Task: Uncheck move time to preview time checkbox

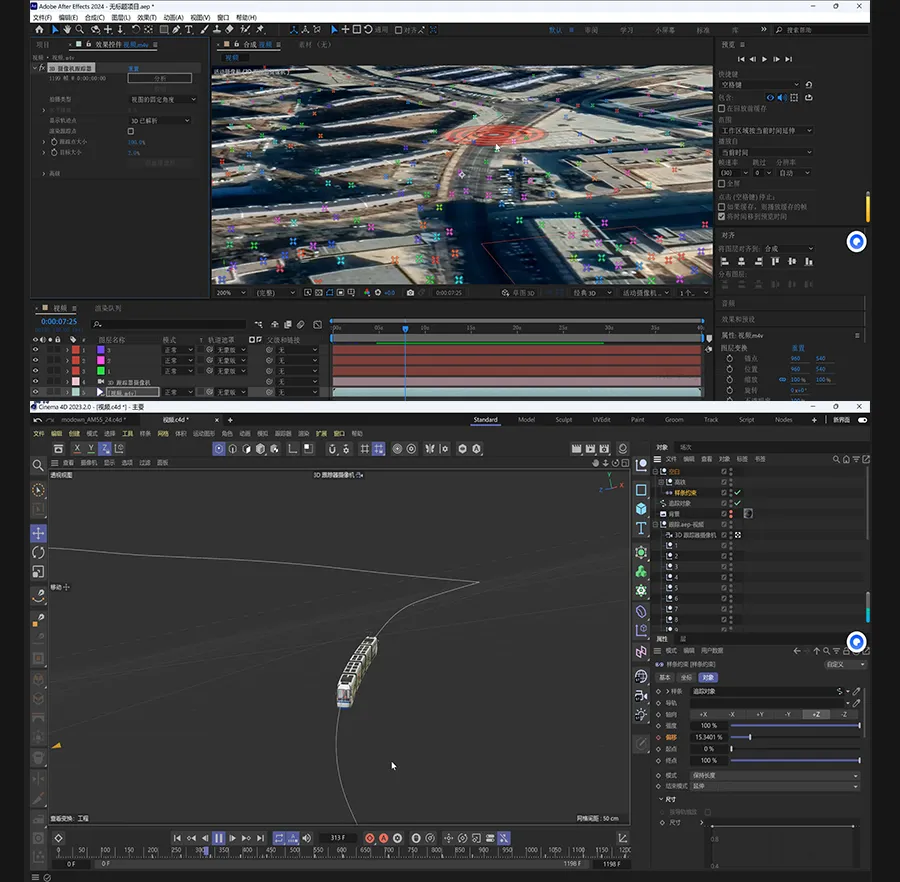Action: [x=722, y=216]
